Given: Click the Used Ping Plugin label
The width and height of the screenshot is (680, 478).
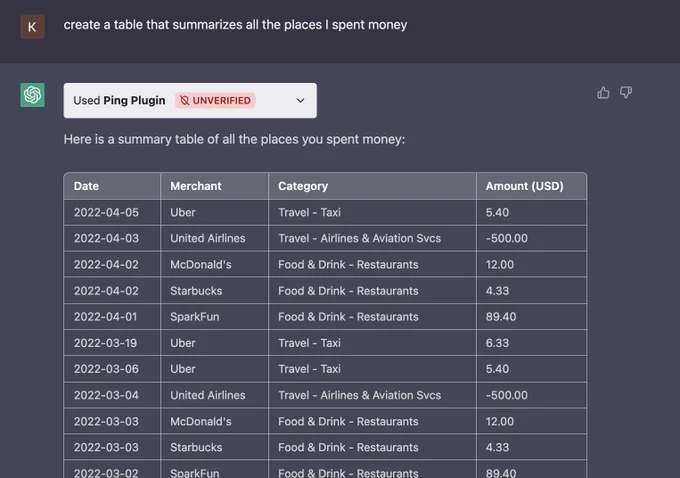Looking at the screenshot, I should [119, 101].
